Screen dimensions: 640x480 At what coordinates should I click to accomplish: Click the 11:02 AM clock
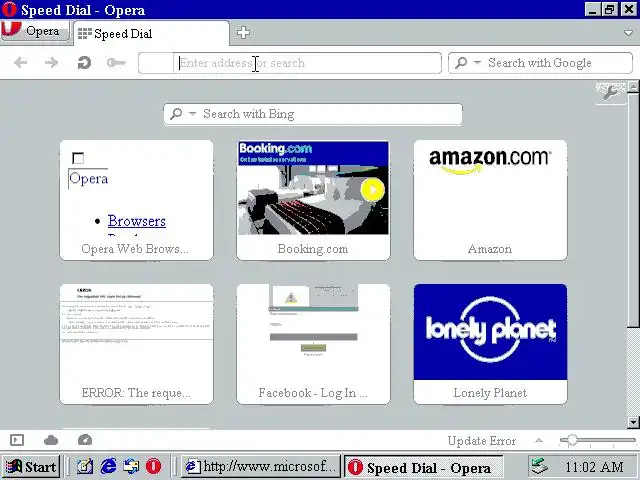594,467
